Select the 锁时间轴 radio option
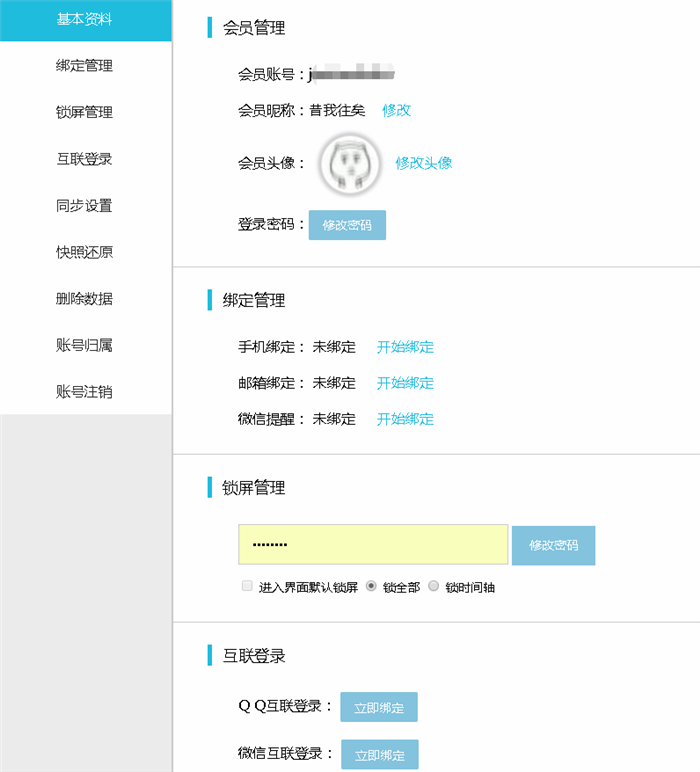The height and width of the screenshot is (772, 700). (x=433, y=587)
